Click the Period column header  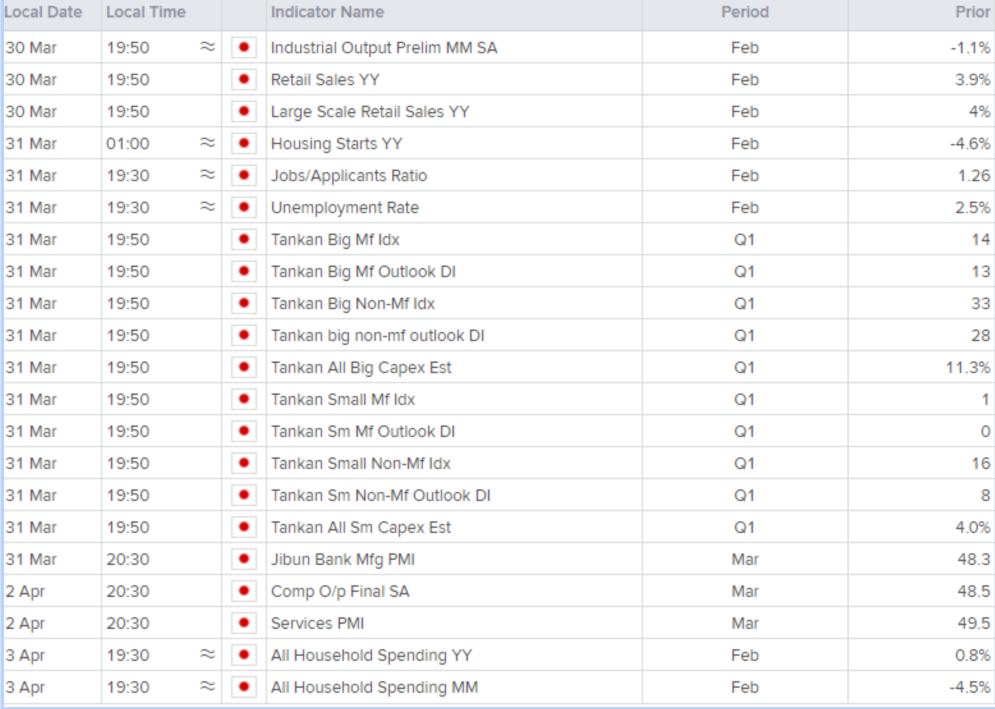(745, 12)
